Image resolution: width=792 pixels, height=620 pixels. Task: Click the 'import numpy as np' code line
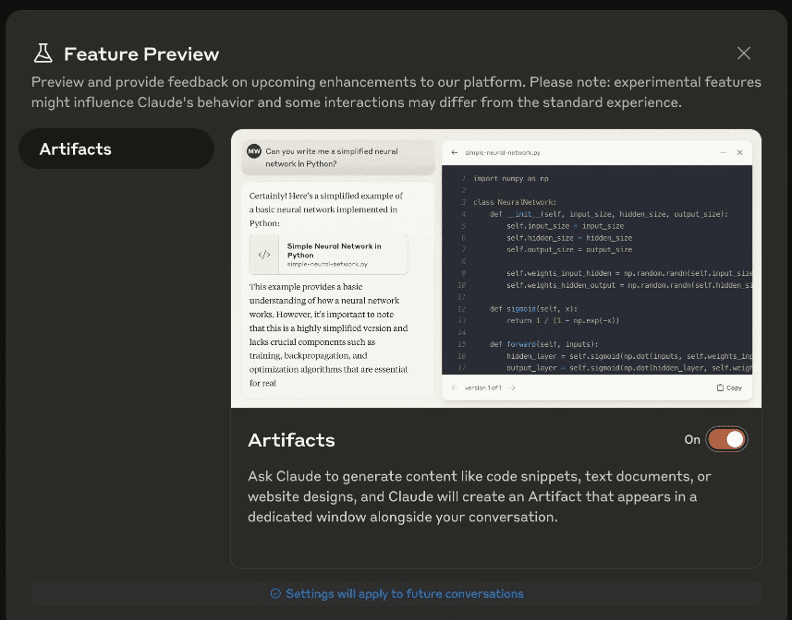pyautogui.click(x=511, y=178)
